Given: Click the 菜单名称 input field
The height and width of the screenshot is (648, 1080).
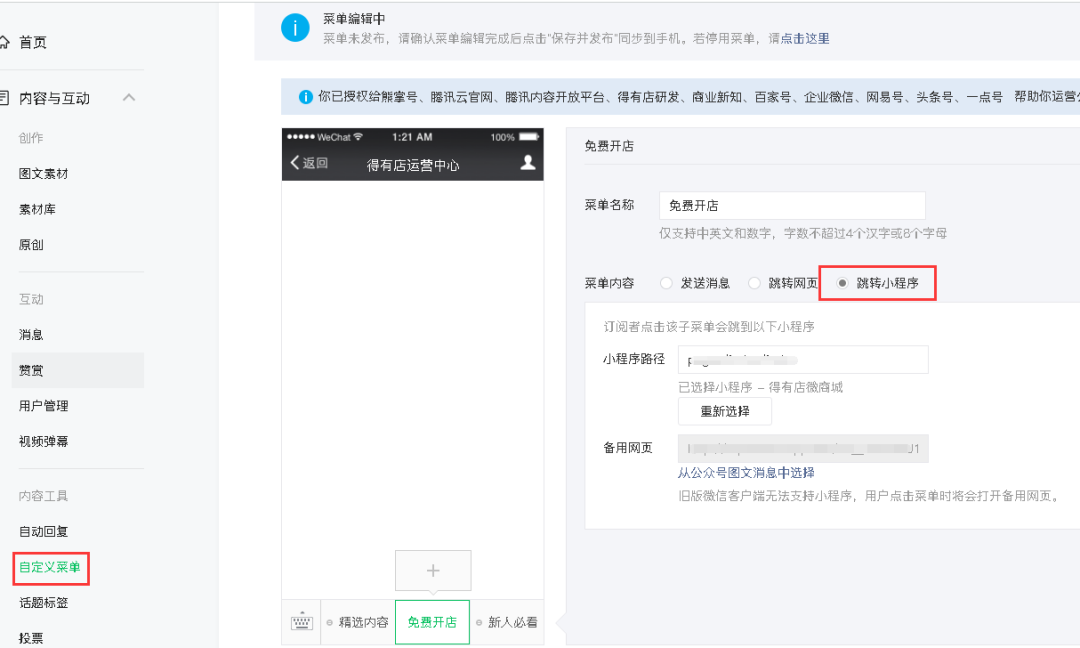Looking at the screenshot, I should tap(791, 205).
